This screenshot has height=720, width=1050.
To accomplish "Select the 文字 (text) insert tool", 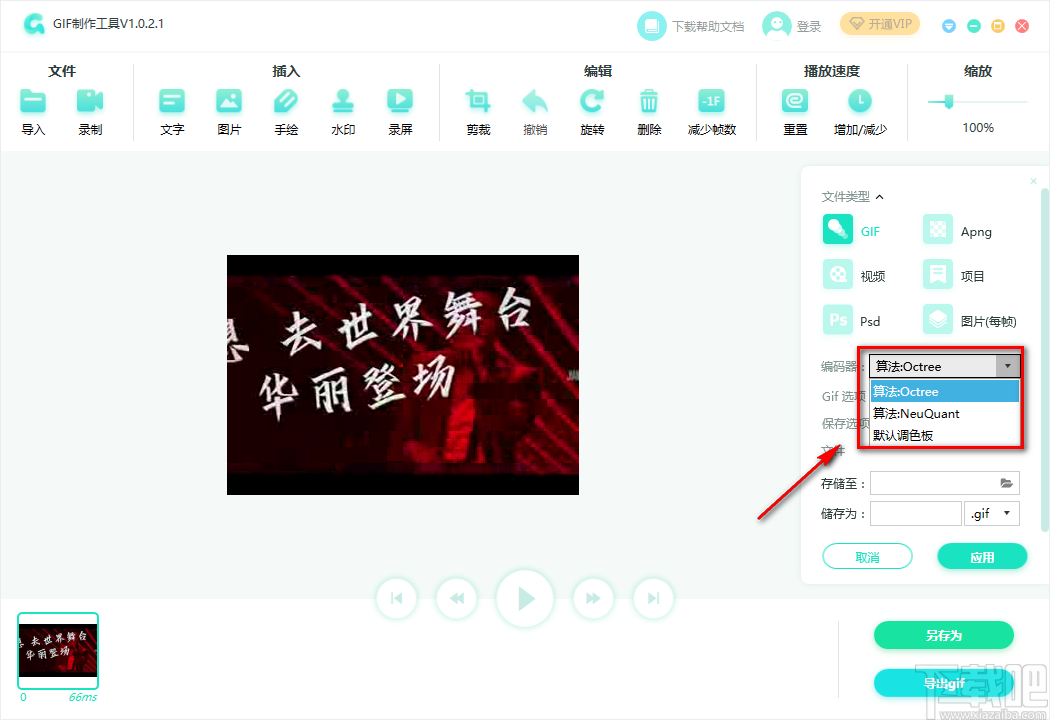I will tap(171, 108).
